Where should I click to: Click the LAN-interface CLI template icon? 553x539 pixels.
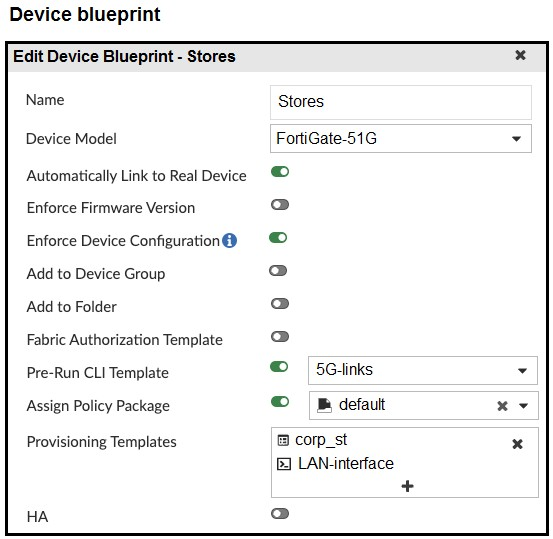click(x=284, y=464)
